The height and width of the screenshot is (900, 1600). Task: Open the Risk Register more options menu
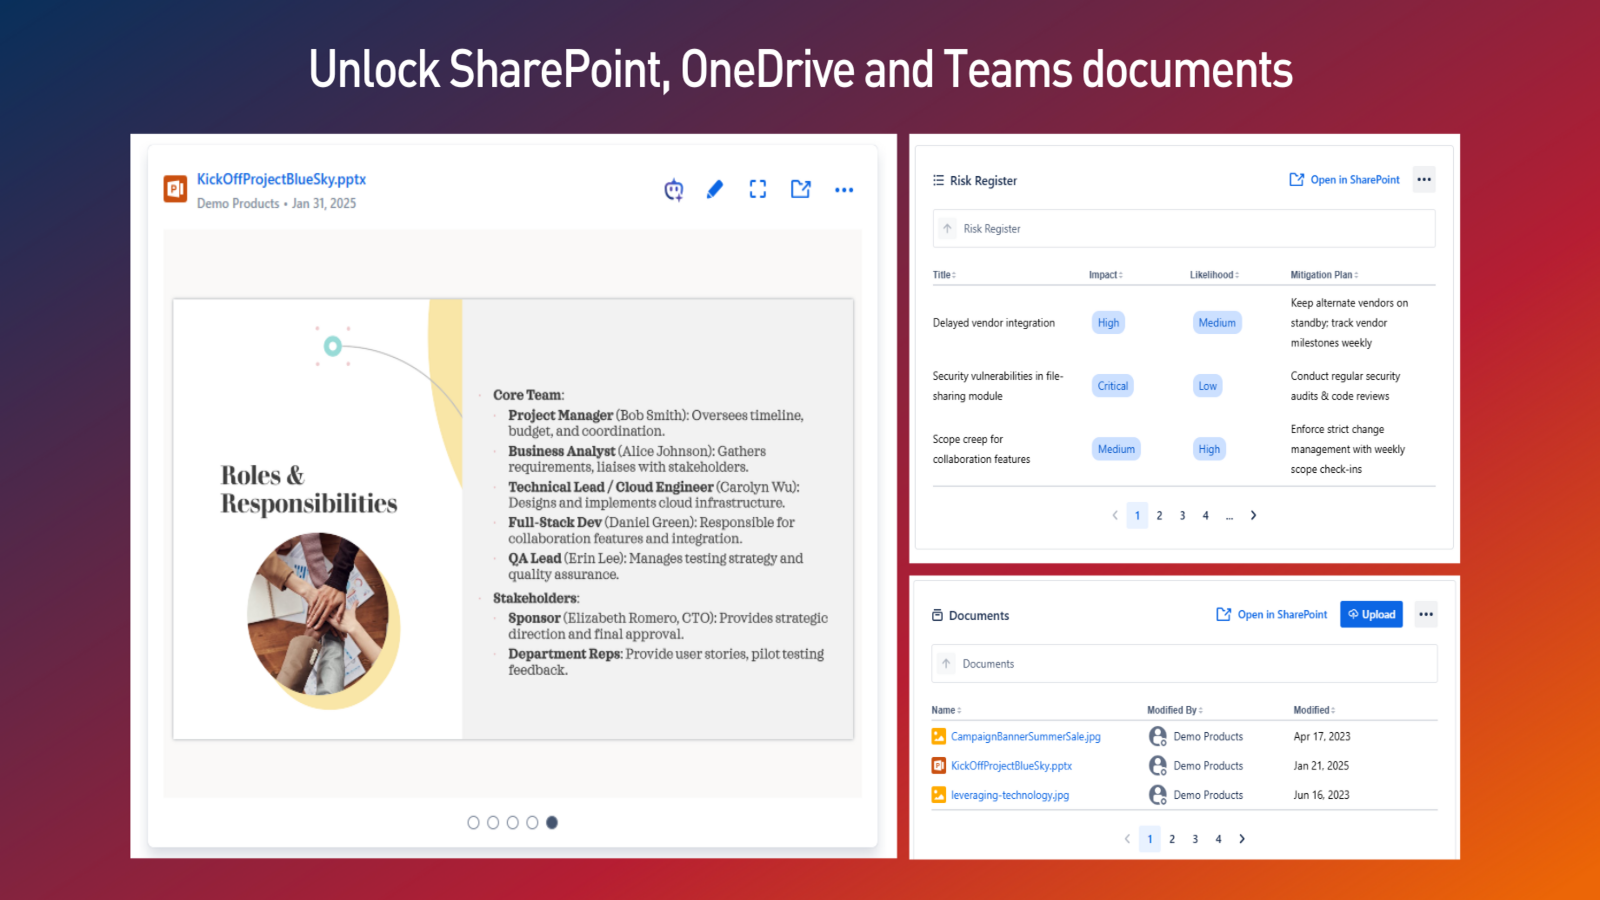coord(1424,180)
